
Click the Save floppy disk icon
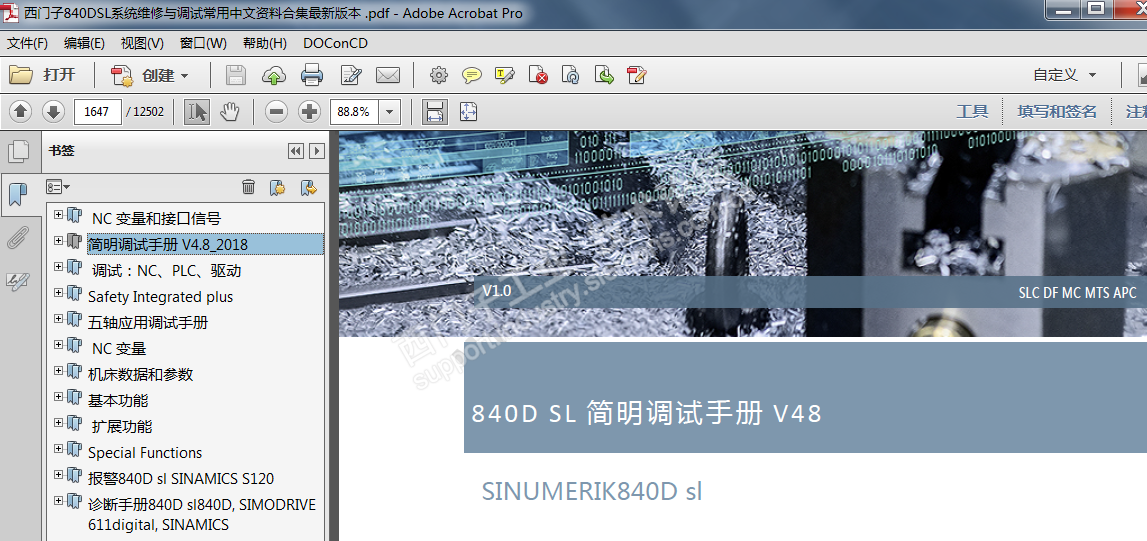click(x=236, y=75)
